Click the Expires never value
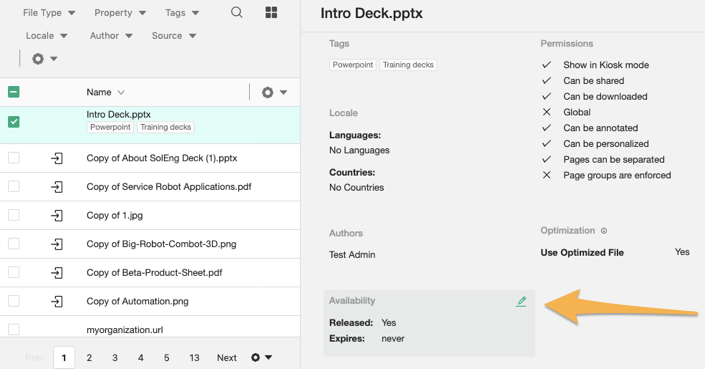 393,339
